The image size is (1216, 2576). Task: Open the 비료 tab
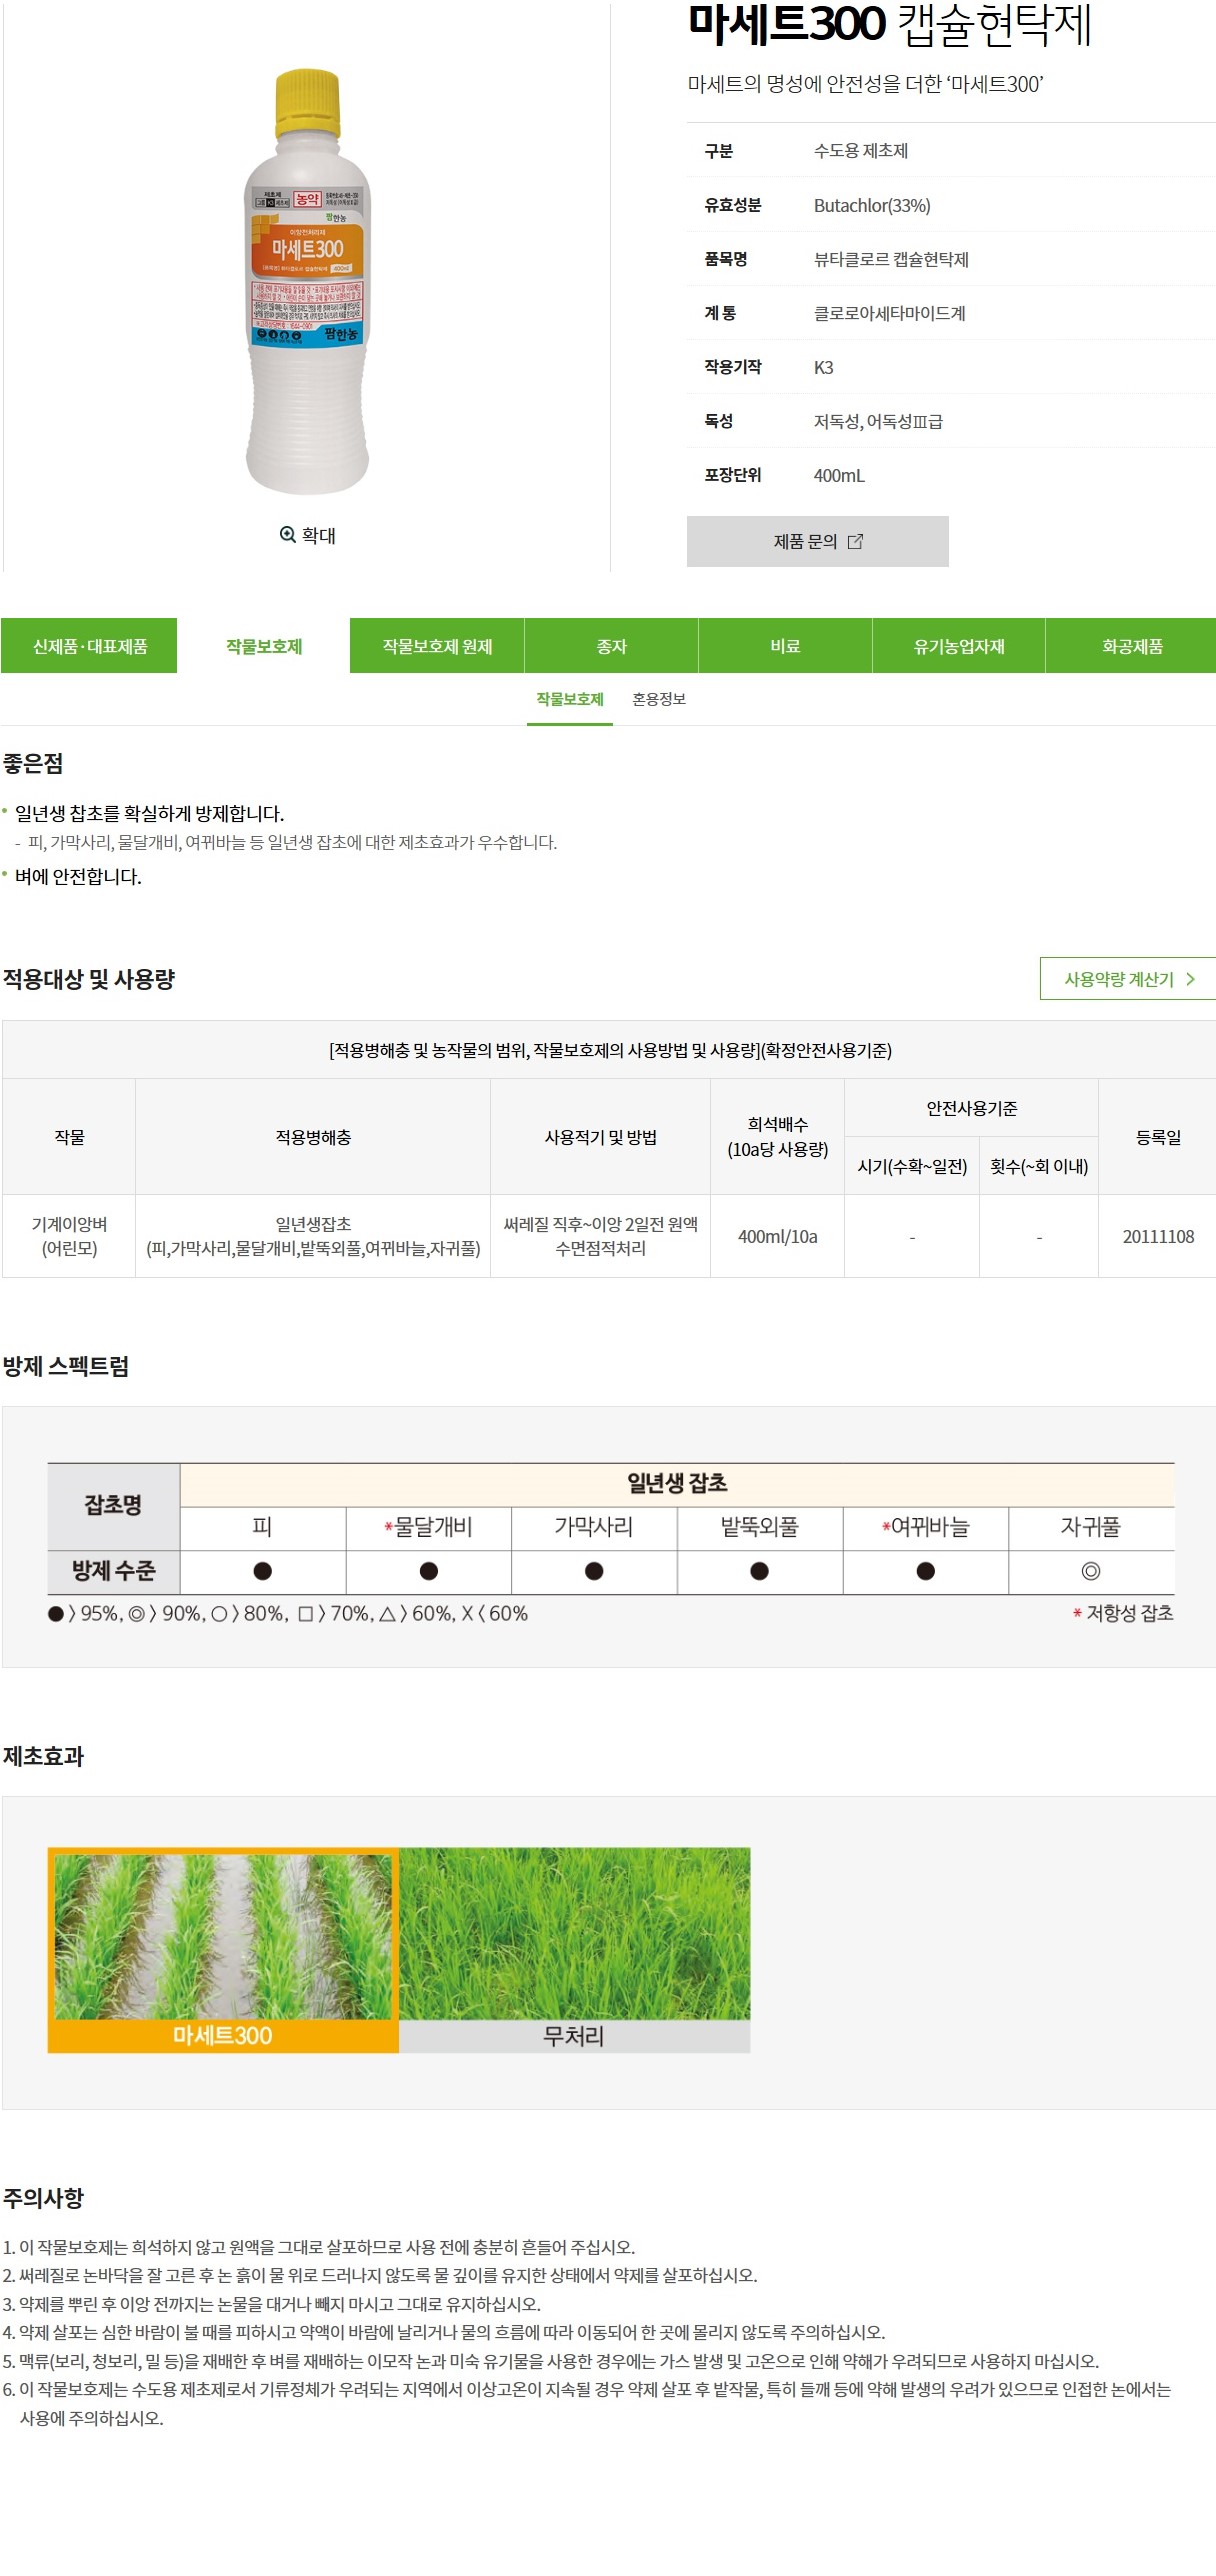pos(785,646)
